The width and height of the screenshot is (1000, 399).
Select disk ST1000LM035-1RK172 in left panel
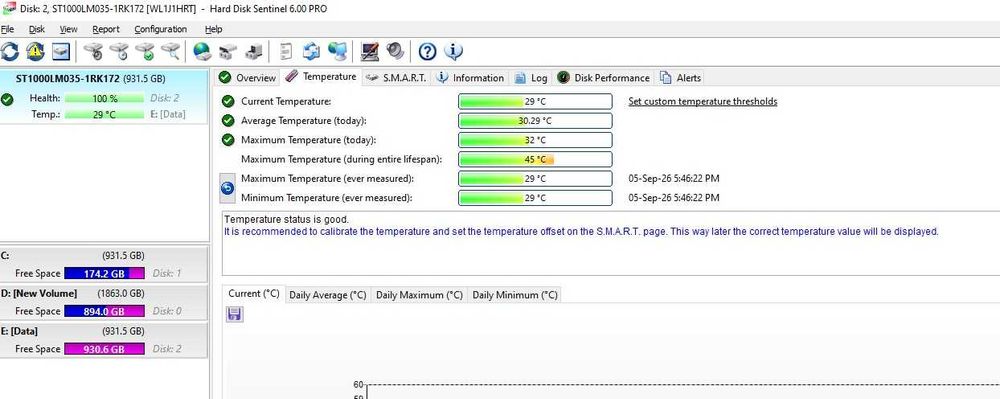[104, 97]
